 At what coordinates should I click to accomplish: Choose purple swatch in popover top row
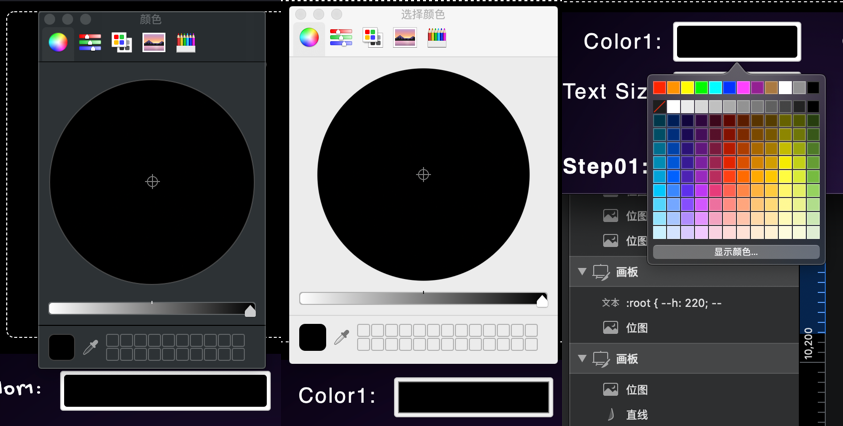point(757,88)
